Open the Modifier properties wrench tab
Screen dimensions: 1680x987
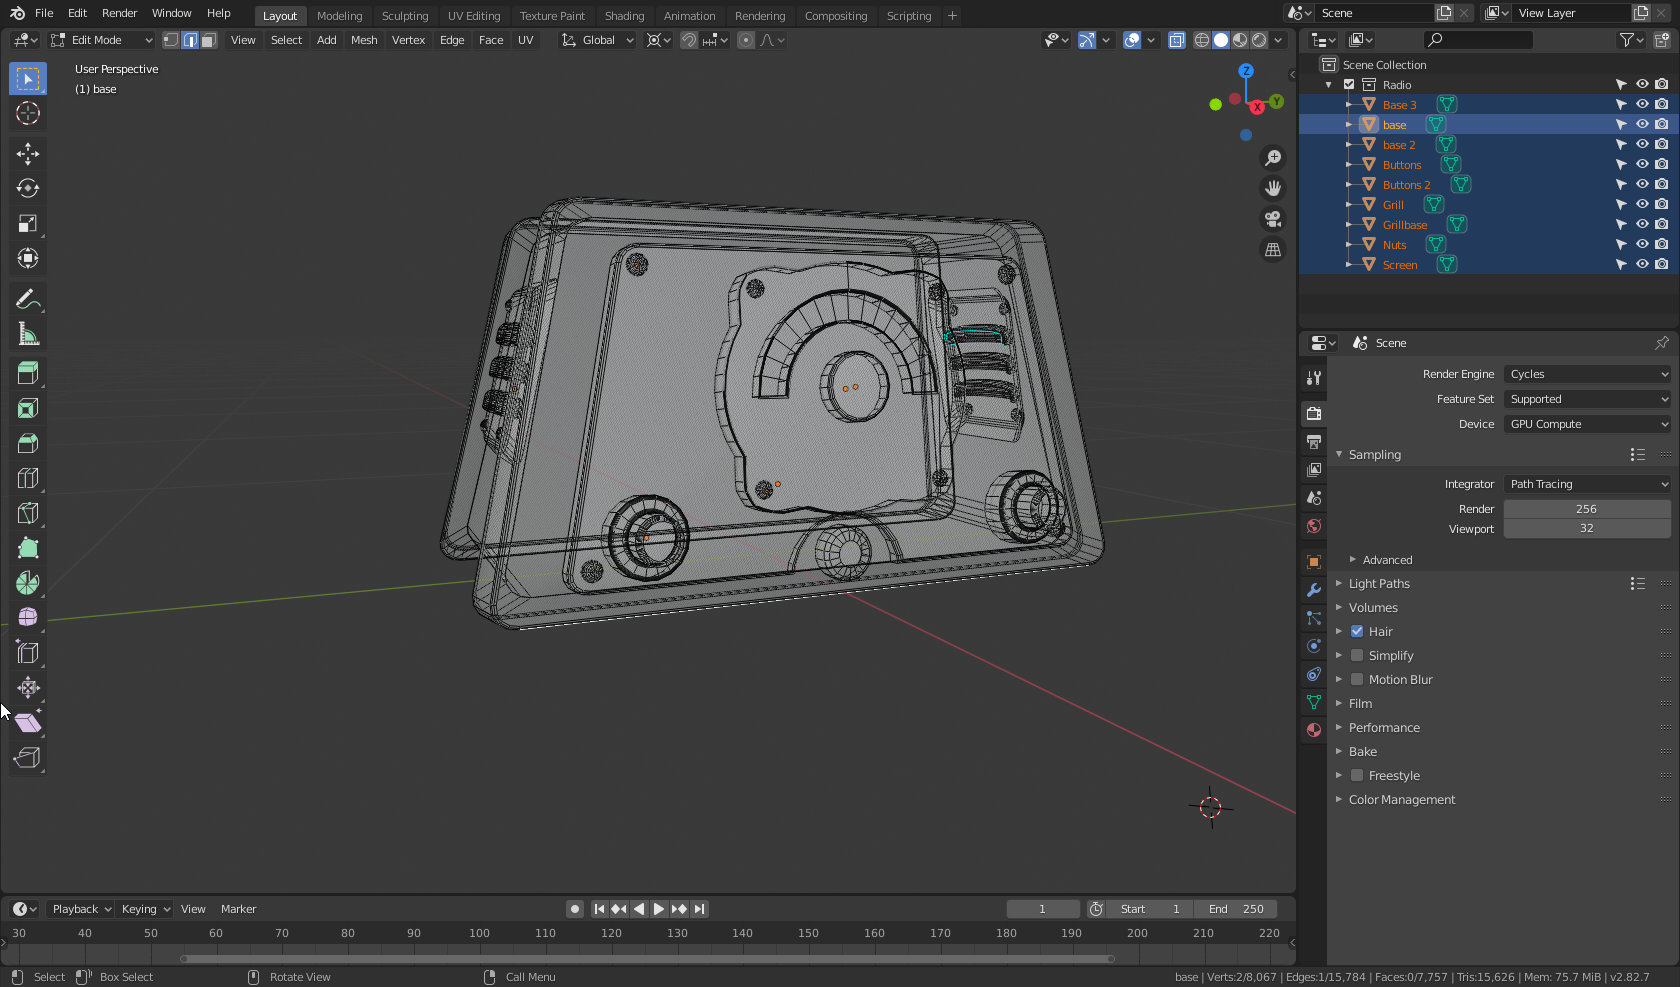click(1314, 590)
